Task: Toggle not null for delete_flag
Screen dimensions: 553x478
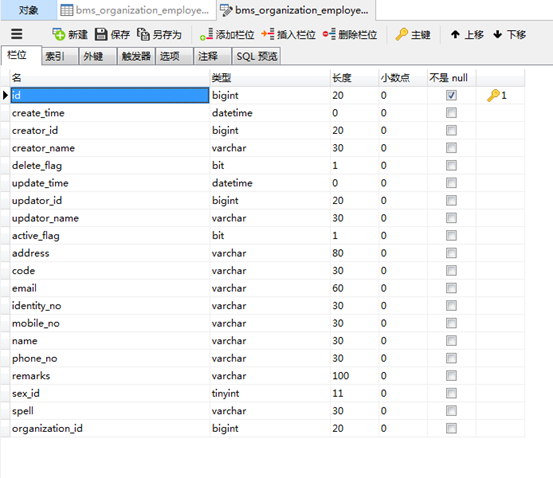Action: 451,165
